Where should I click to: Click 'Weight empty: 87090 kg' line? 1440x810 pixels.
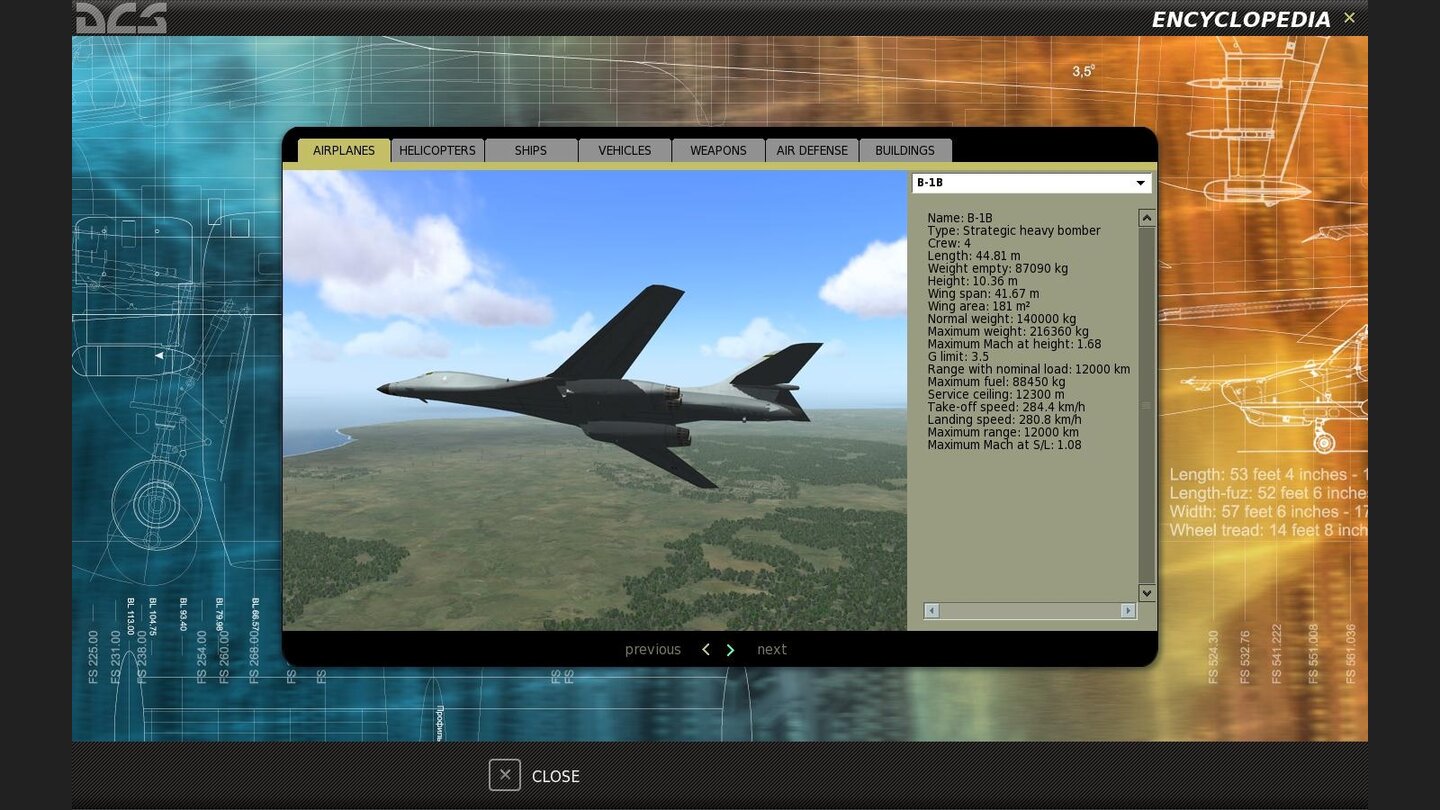(998, 268)
